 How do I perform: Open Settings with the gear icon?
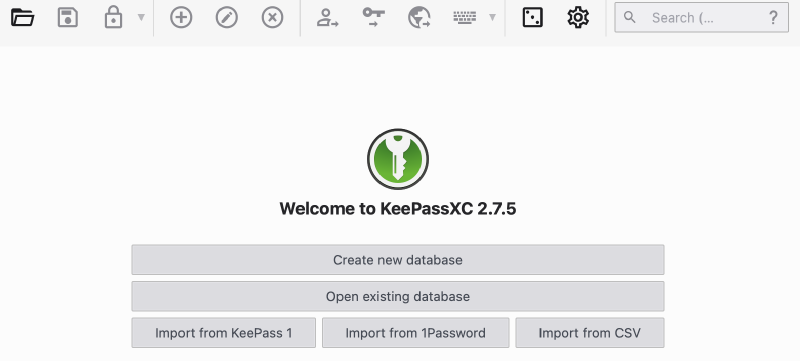coord(578,18)
